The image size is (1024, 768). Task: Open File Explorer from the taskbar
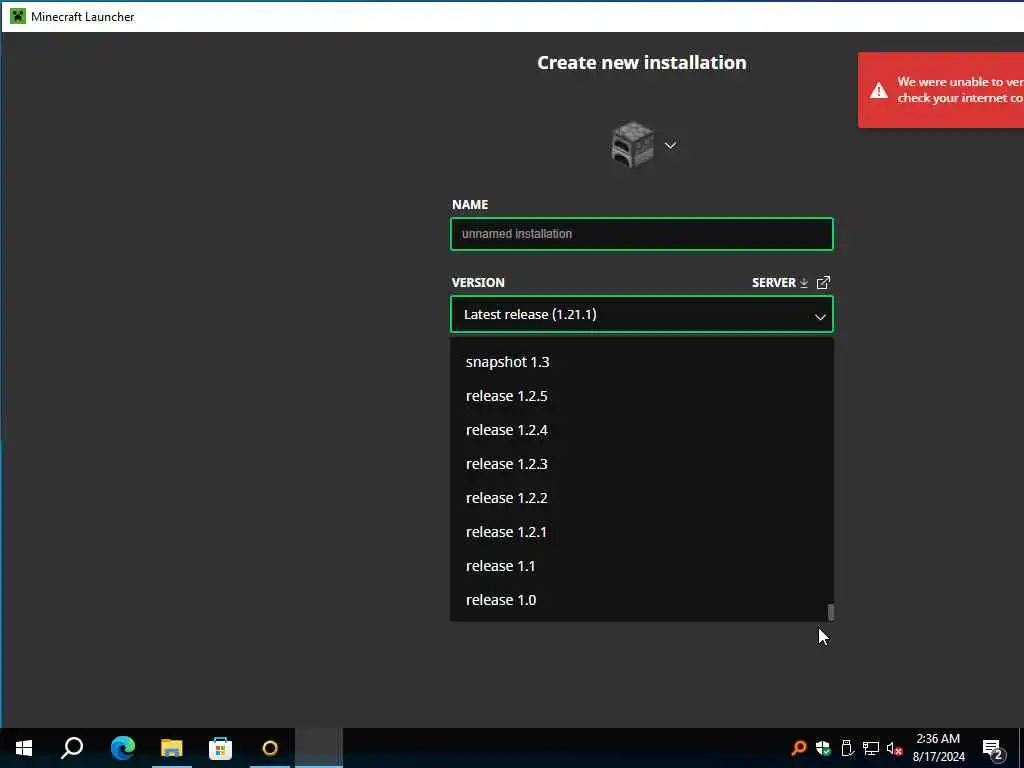pos(172,748)
